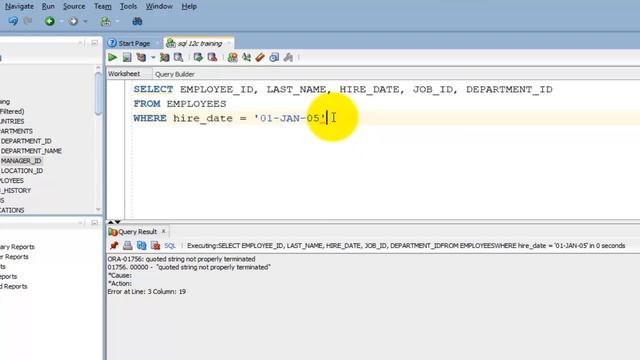
Task: Click the scroll-down arrow in Connections panel
Action: pos(98,209)
